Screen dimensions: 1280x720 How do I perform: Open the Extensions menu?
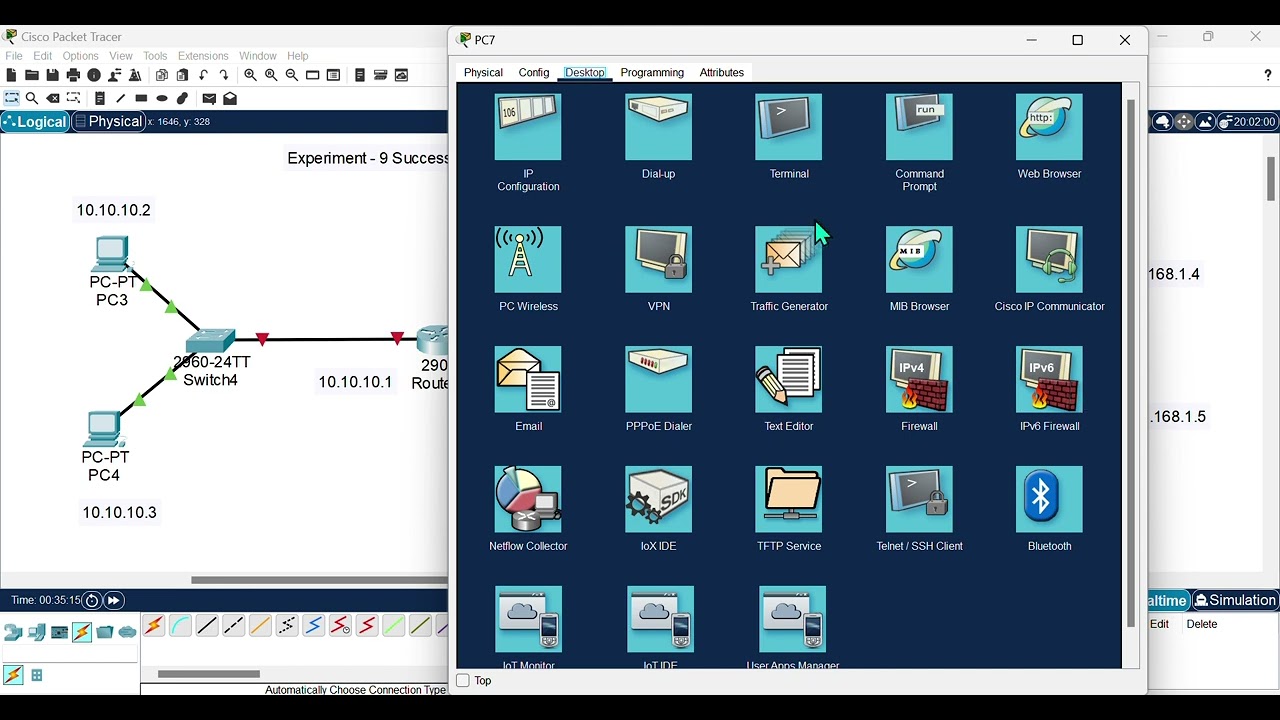(x=203, y=56)
